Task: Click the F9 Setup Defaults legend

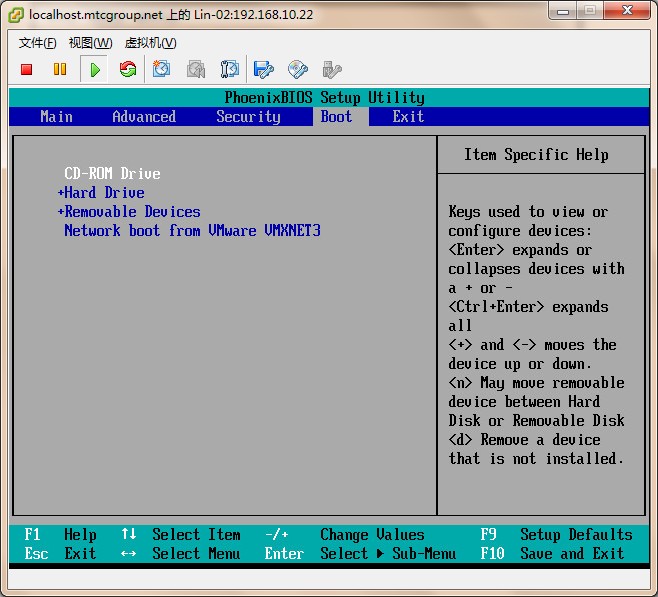Action: point(556,534)
